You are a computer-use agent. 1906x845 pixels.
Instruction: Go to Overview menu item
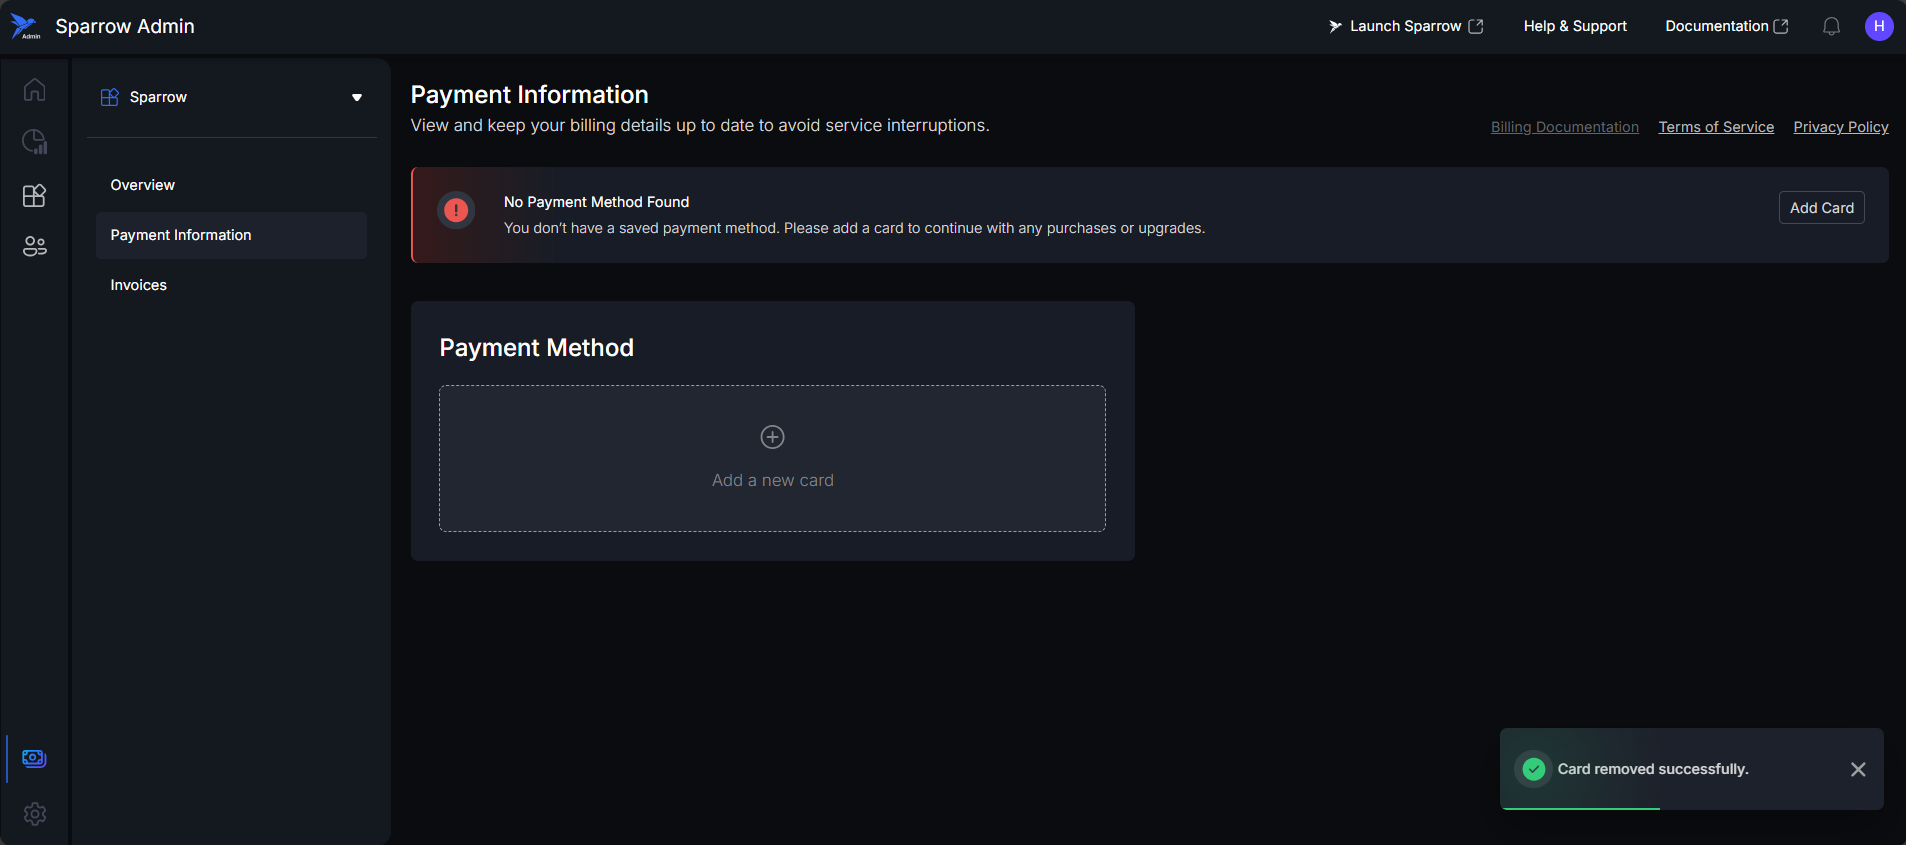[142, 185]
